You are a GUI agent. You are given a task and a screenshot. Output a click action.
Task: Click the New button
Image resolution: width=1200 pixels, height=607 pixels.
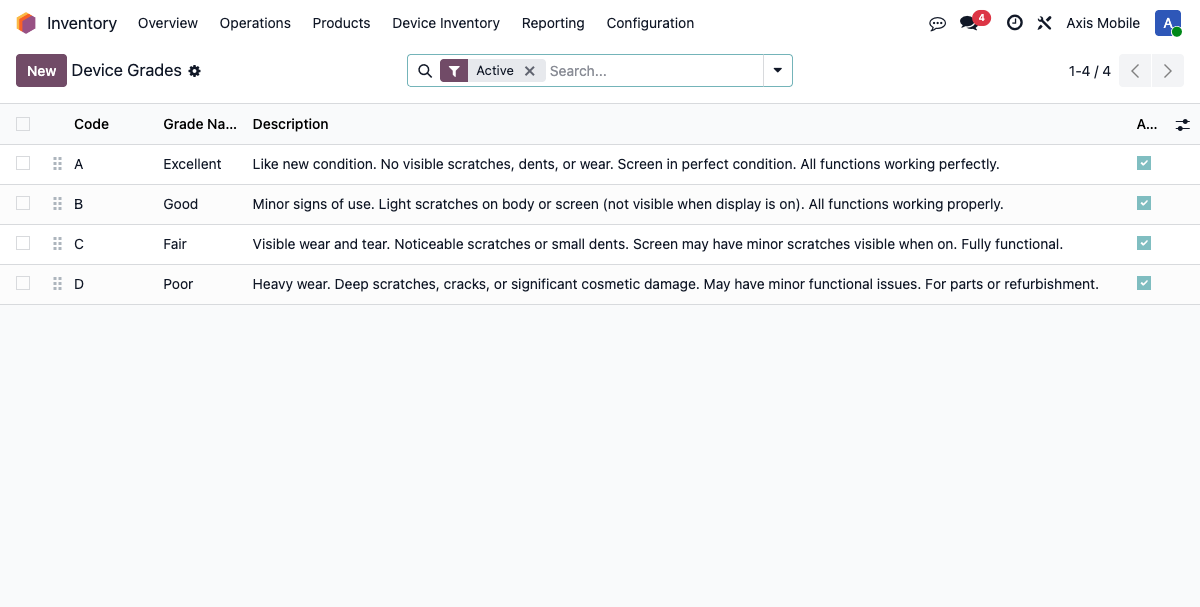41,71
